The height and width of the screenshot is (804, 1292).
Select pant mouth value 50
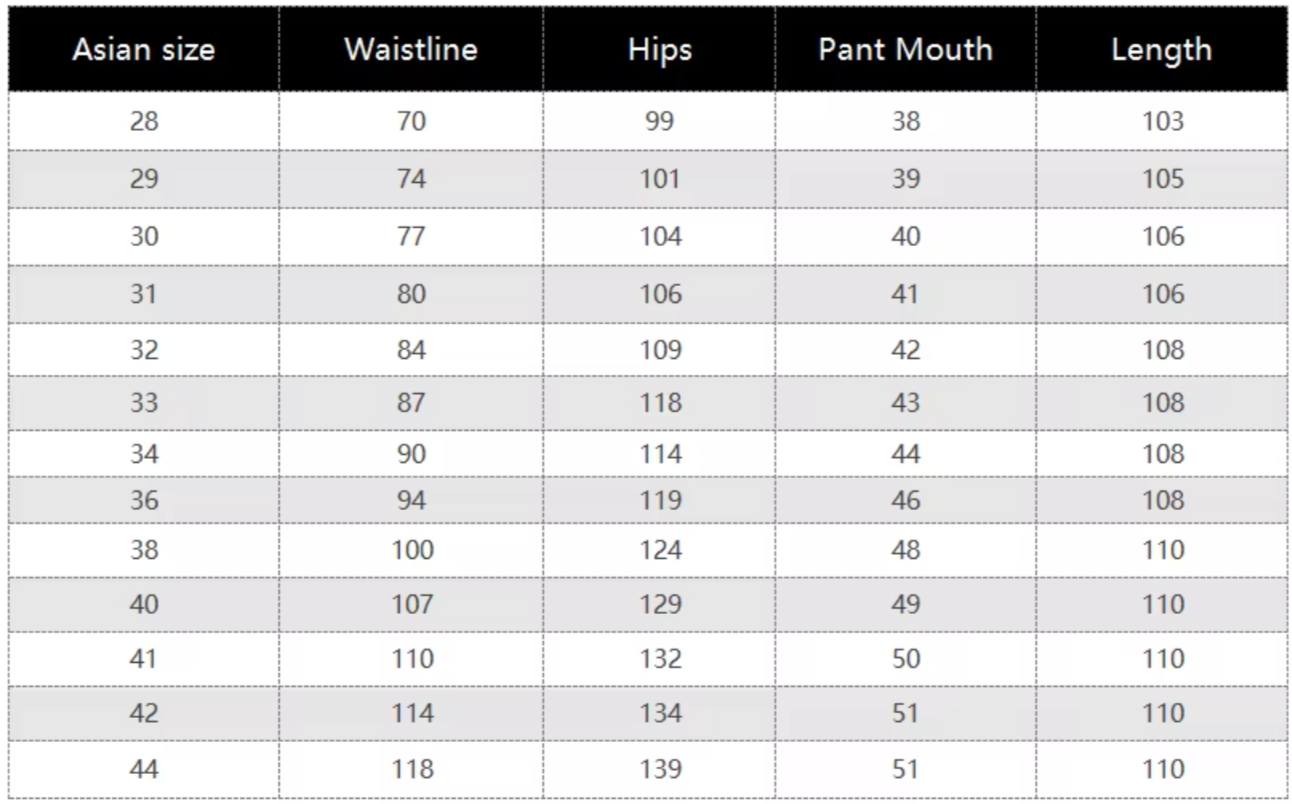(x=905, y=659)
